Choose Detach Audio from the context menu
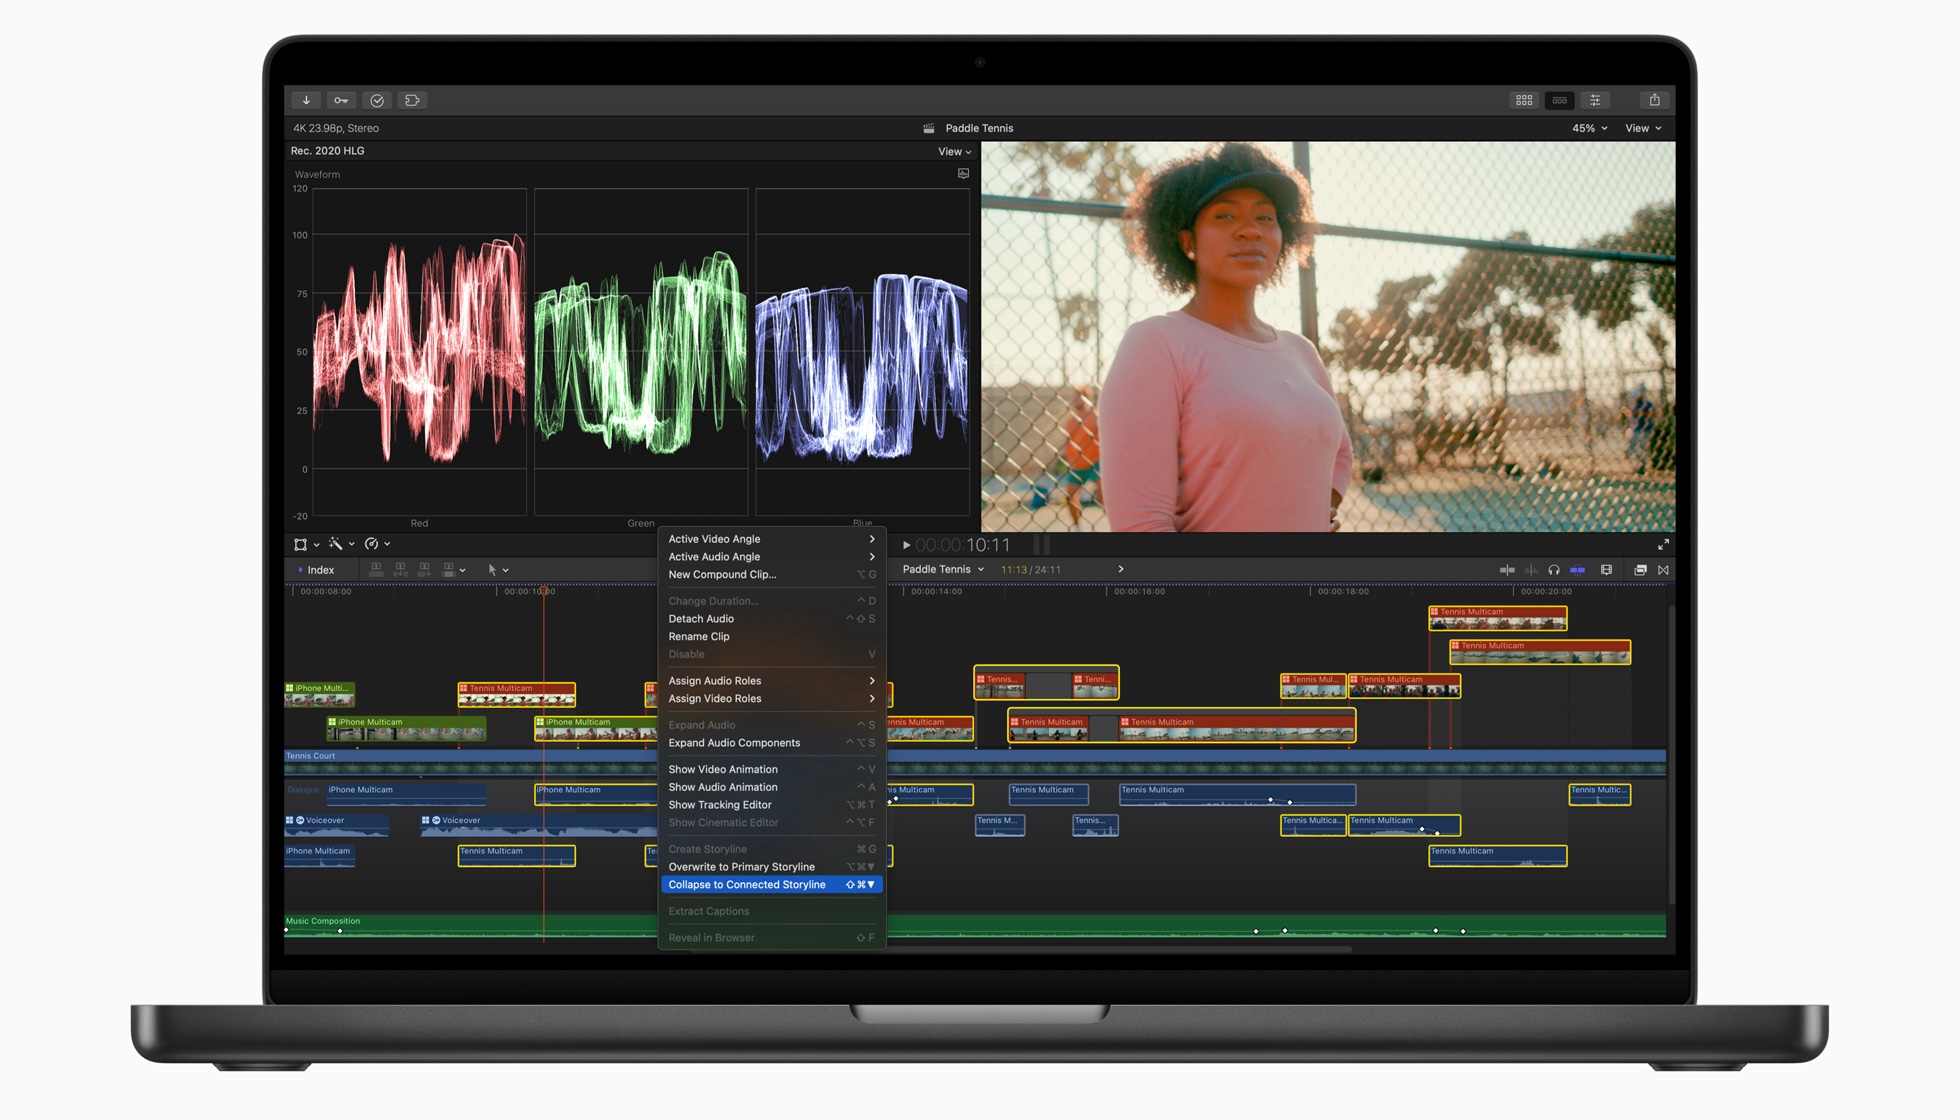This screenshot has width=1960, height=1120. [x=701, y=618]
